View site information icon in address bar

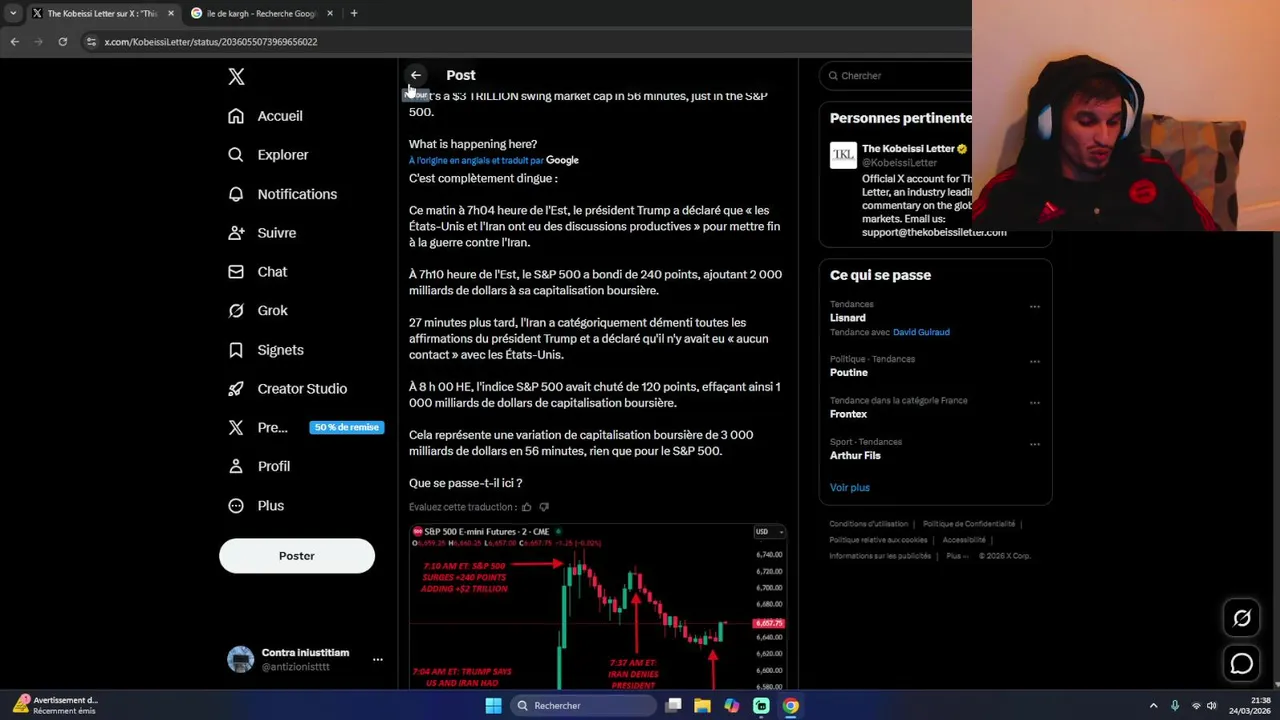[91, 42]
